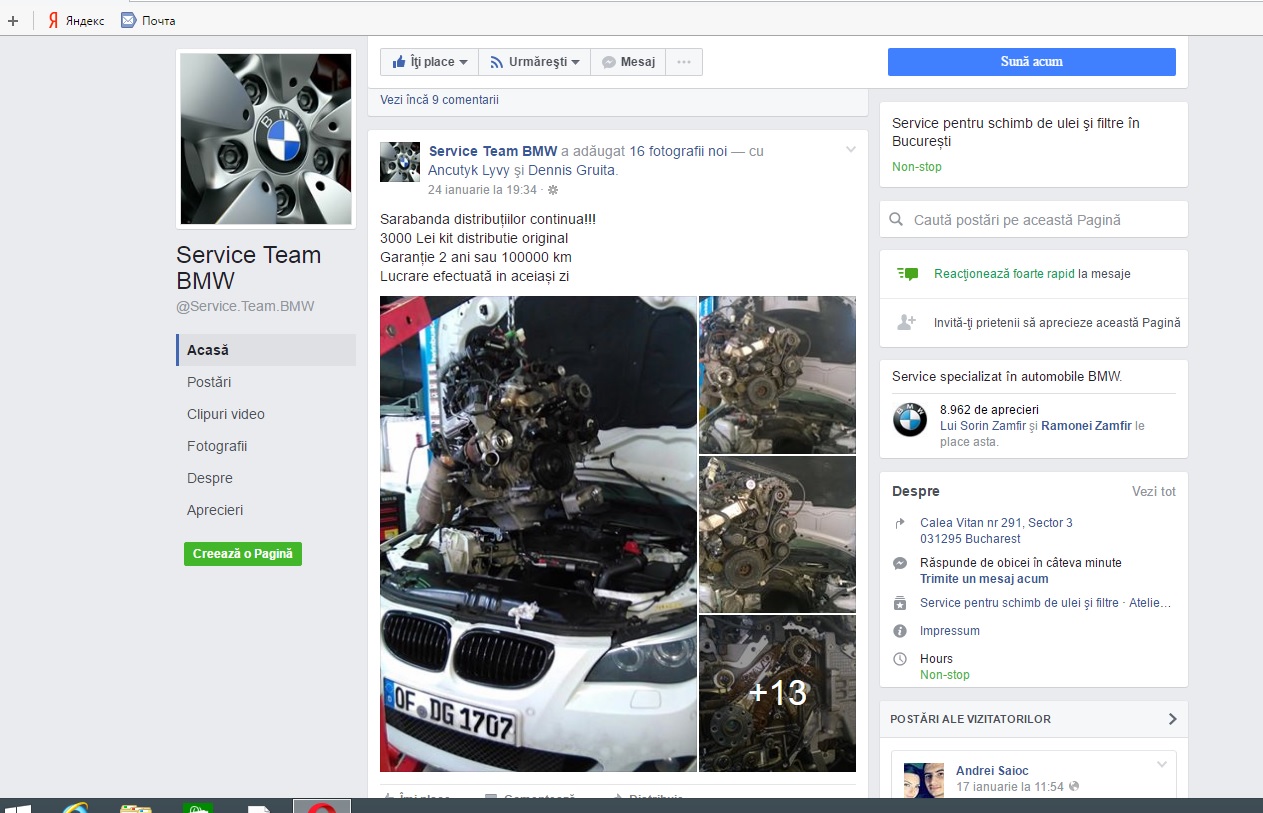
Task: Click the Caută postări search field
Action: [x=1040, y=220]
